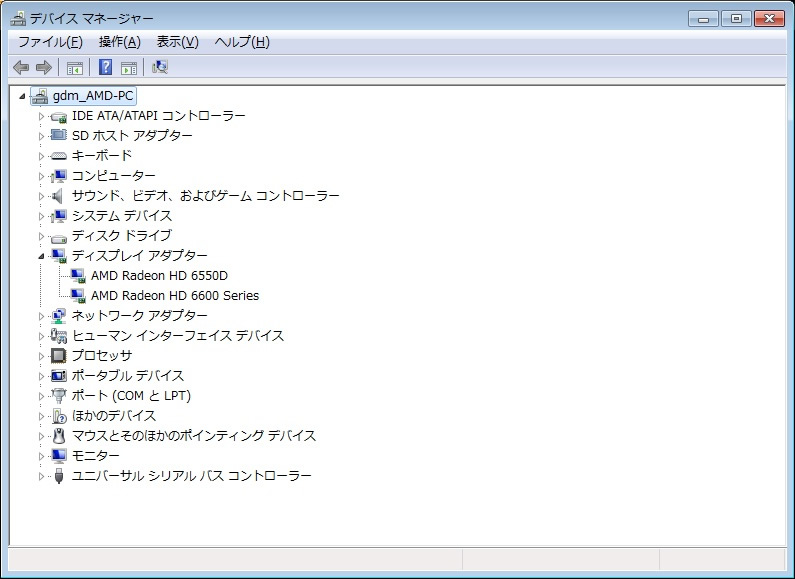Open the ヘルプ(H) menu
This screenshot has width=795, height=579.
click(242, 42)
